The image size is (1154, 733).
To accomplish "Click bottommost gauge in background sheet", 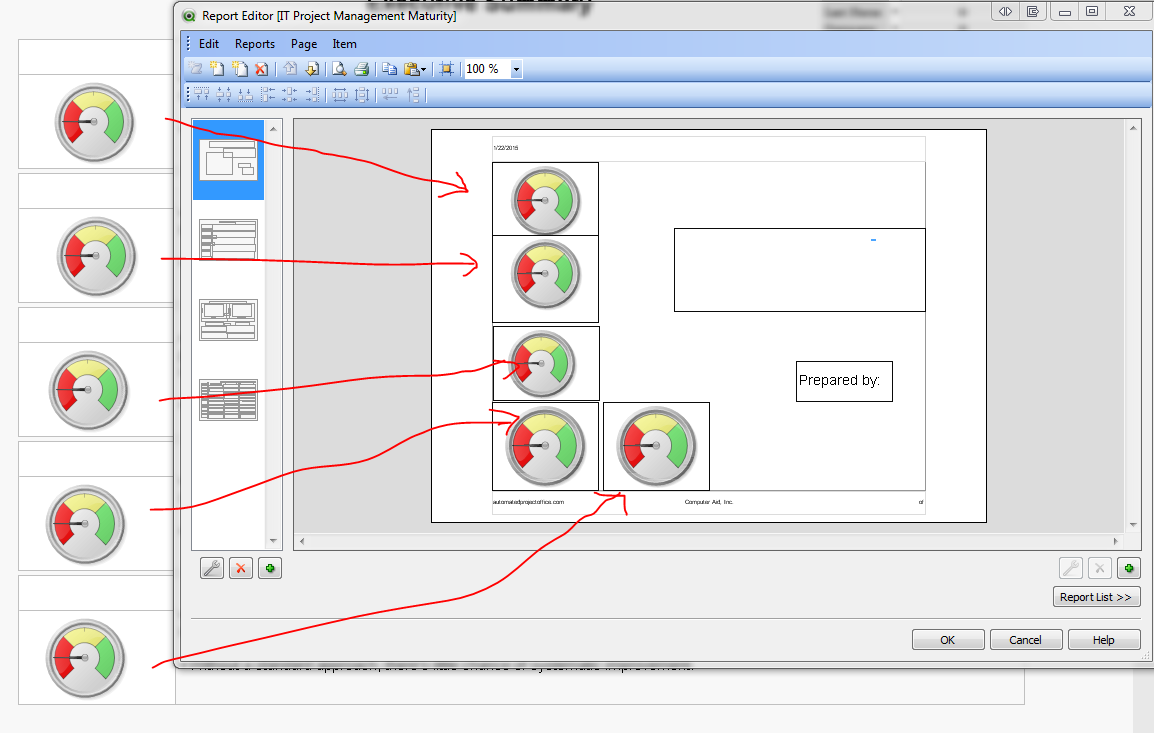I will pos(85,658).
